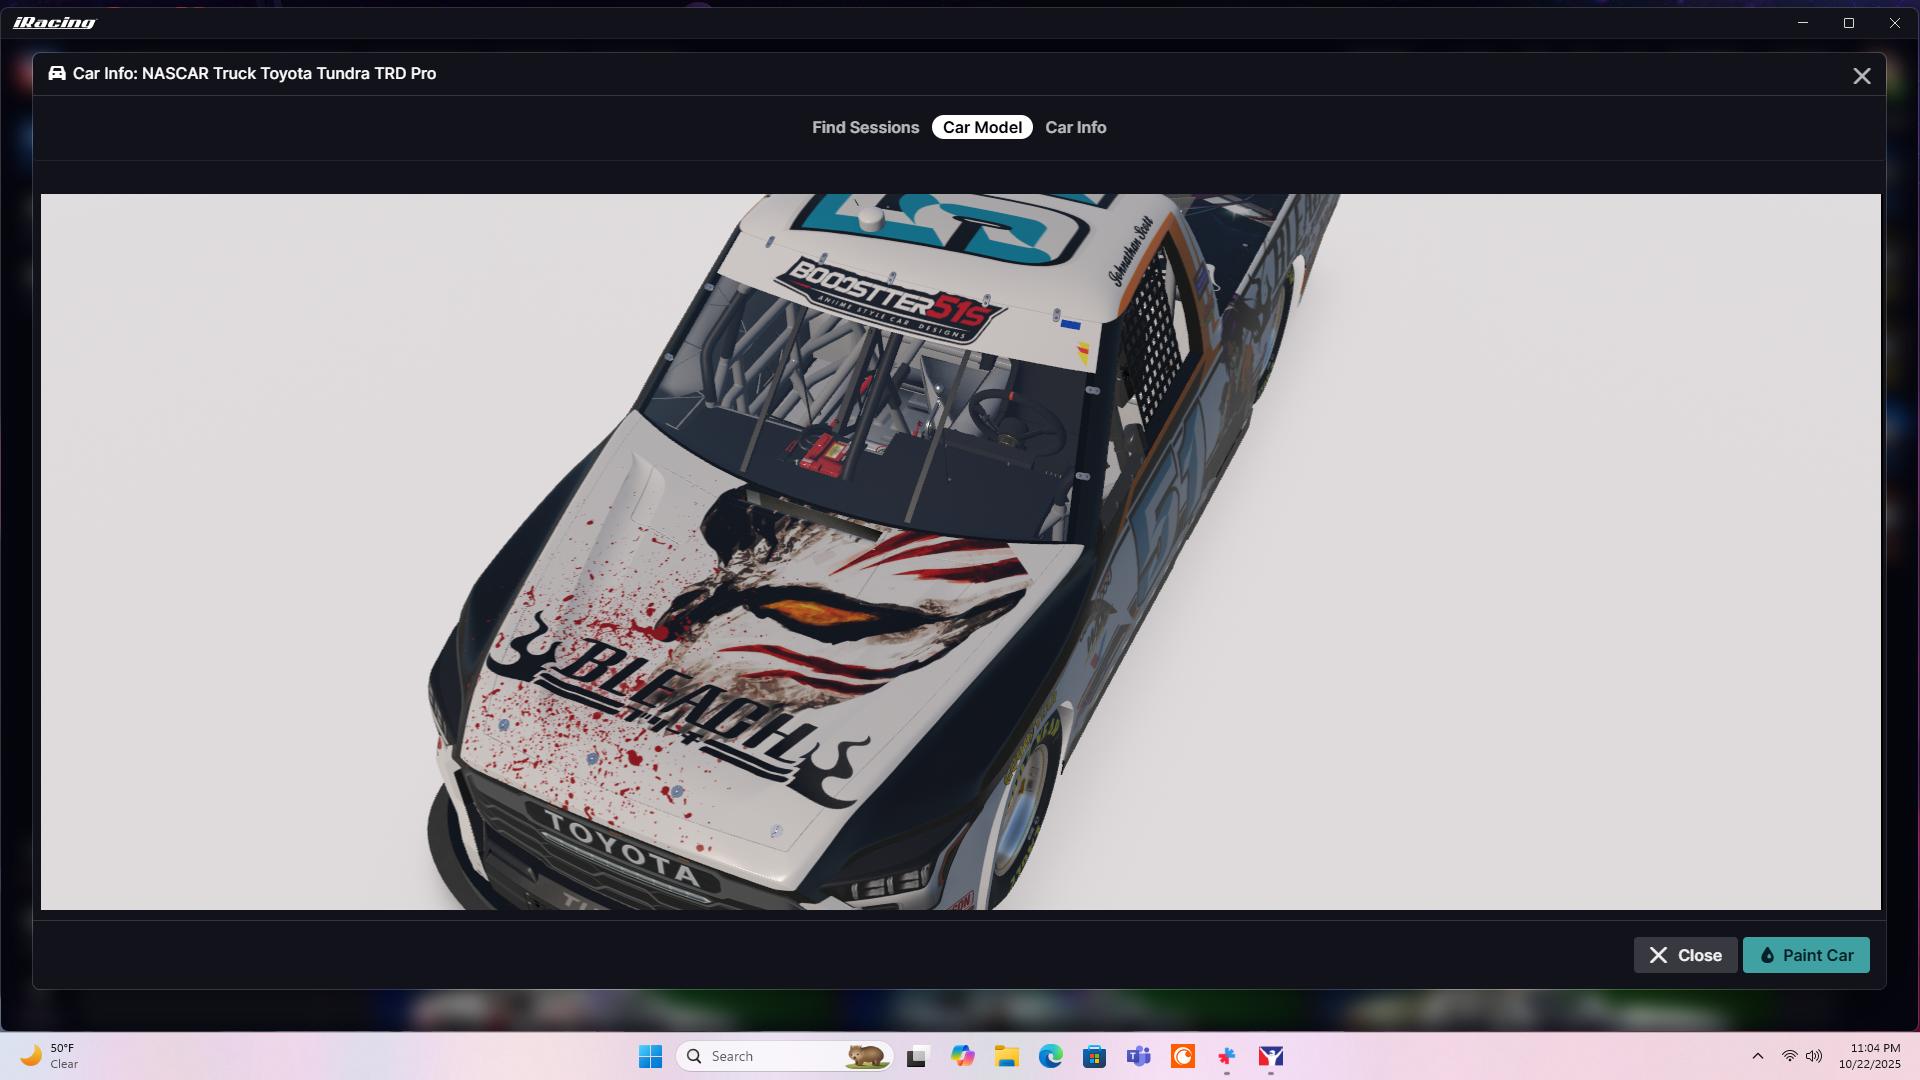Open the Windows Start menu
1920x1080 pixels.
click(x=650, y=1056)
